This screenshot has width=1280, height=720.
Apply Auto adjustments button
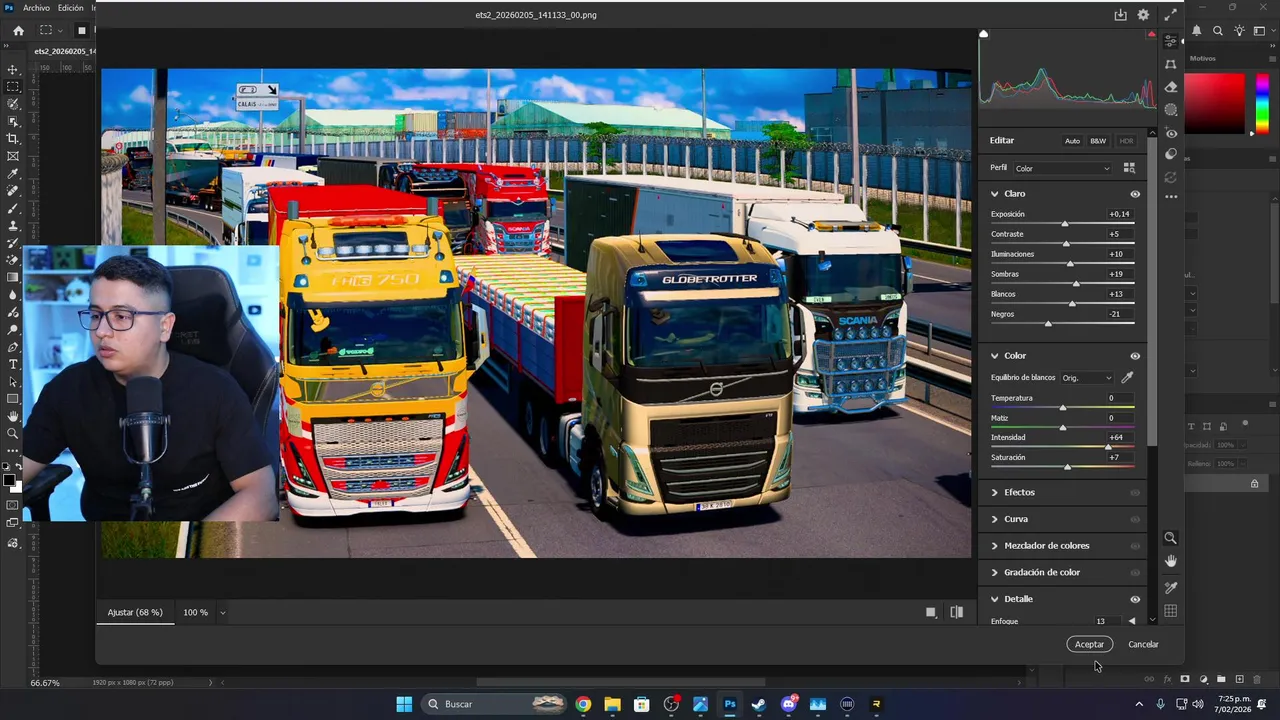tap(1072, 141)
